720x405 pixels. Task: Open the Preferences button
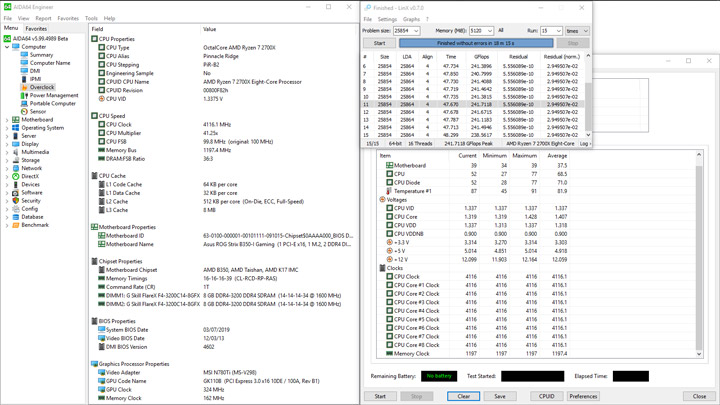tap(583, 396)
